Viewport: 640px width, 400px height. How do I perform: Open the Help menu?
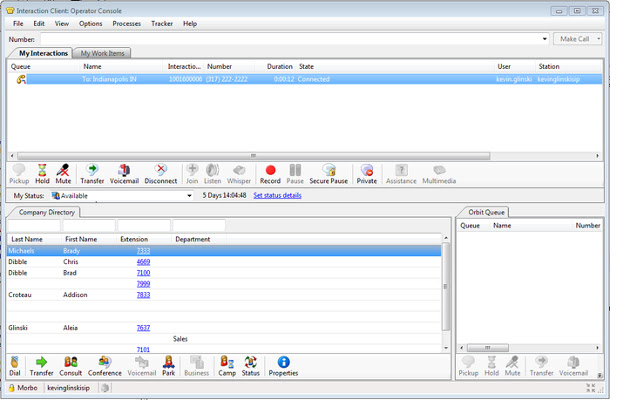(190, 24)
